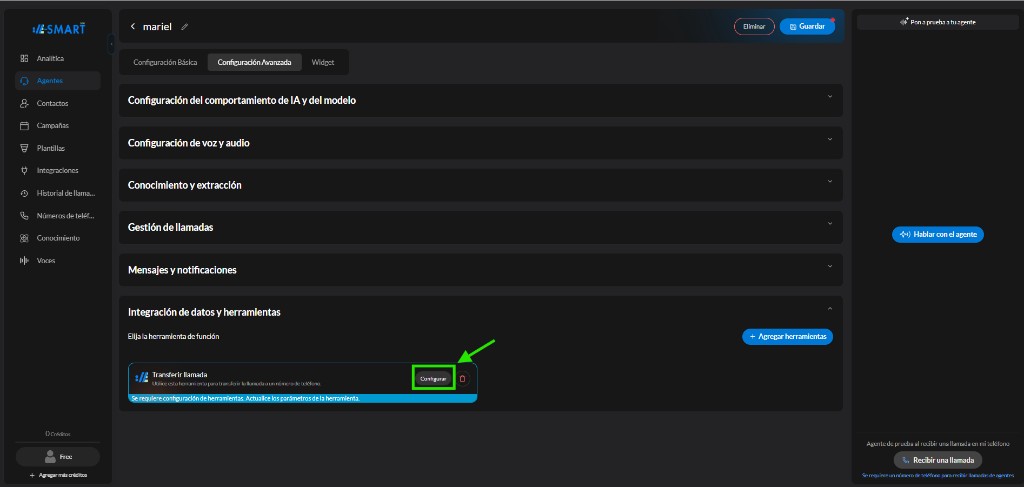Switch to Configuración Básica tab
The height and width of the screenshot is (487, 1024).
(165, 63)
